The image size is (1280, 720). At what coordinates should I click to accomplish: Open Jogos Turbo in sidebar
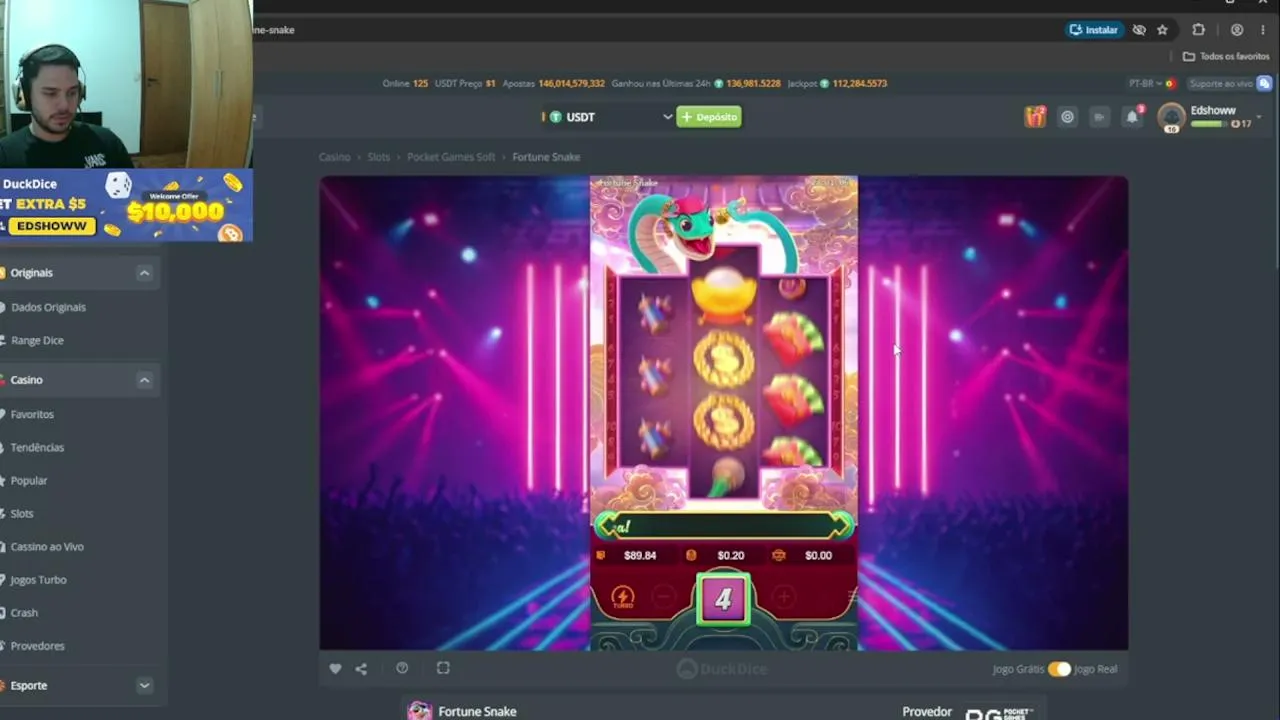pyautogui.click(x=38, y=579)
